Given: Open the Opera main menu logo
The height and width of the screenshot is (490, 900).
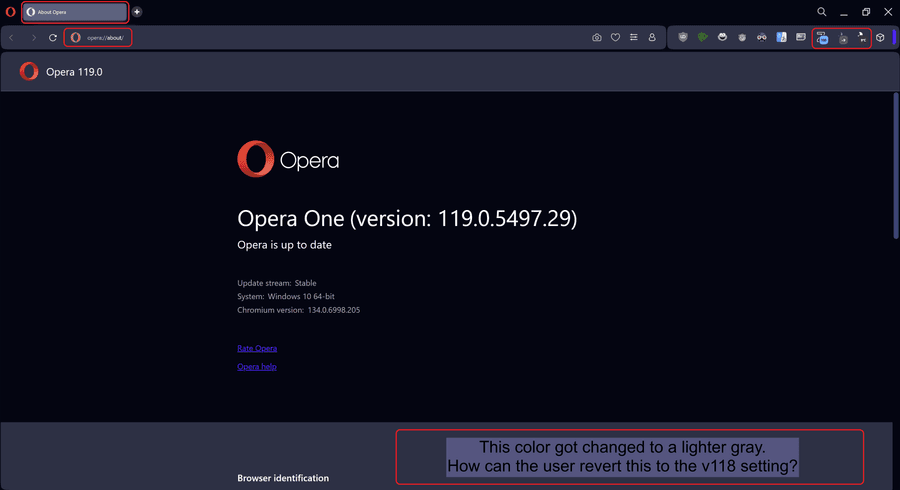Looking at the screenshot, I should tap(10, 11).
